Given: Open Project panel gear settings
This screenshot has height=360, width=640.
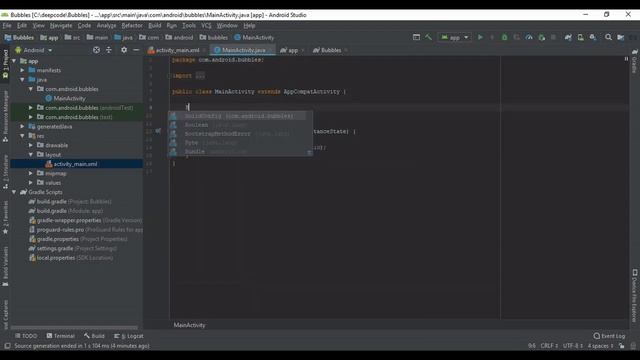Looking at the screenshot, I should click(124, 50).
